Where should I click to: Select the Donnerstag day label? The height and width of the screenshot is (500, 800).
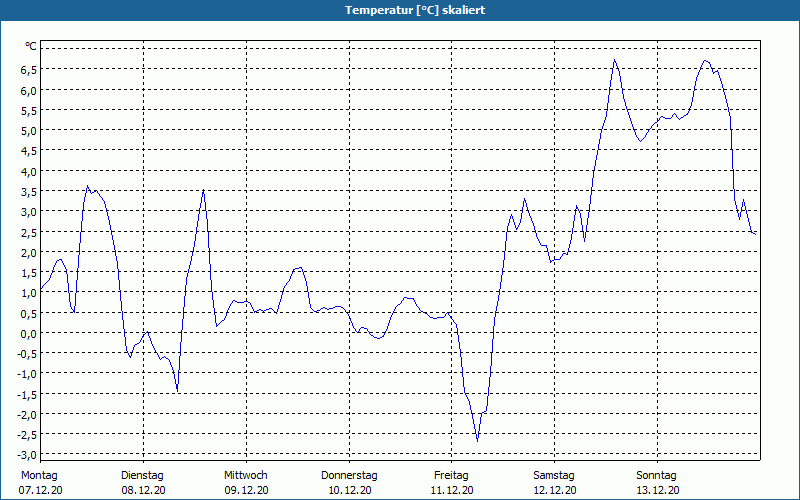[x=349, y=476]
